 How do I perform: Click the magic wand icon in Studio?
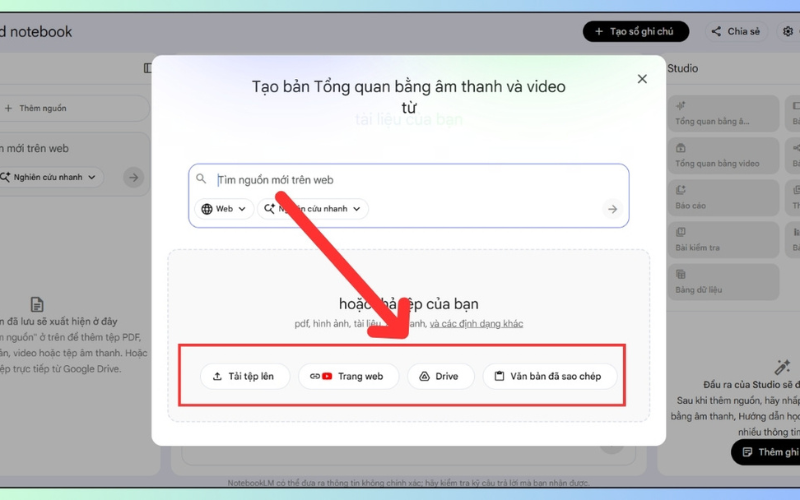(x=782, y=367)
